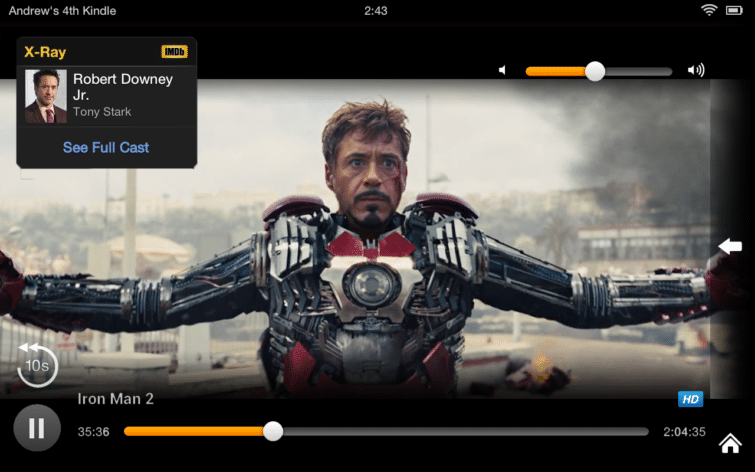The width and height of the screenshot is (755, 472).
Task: Tap the home icon
Action: tap(730, 443)
